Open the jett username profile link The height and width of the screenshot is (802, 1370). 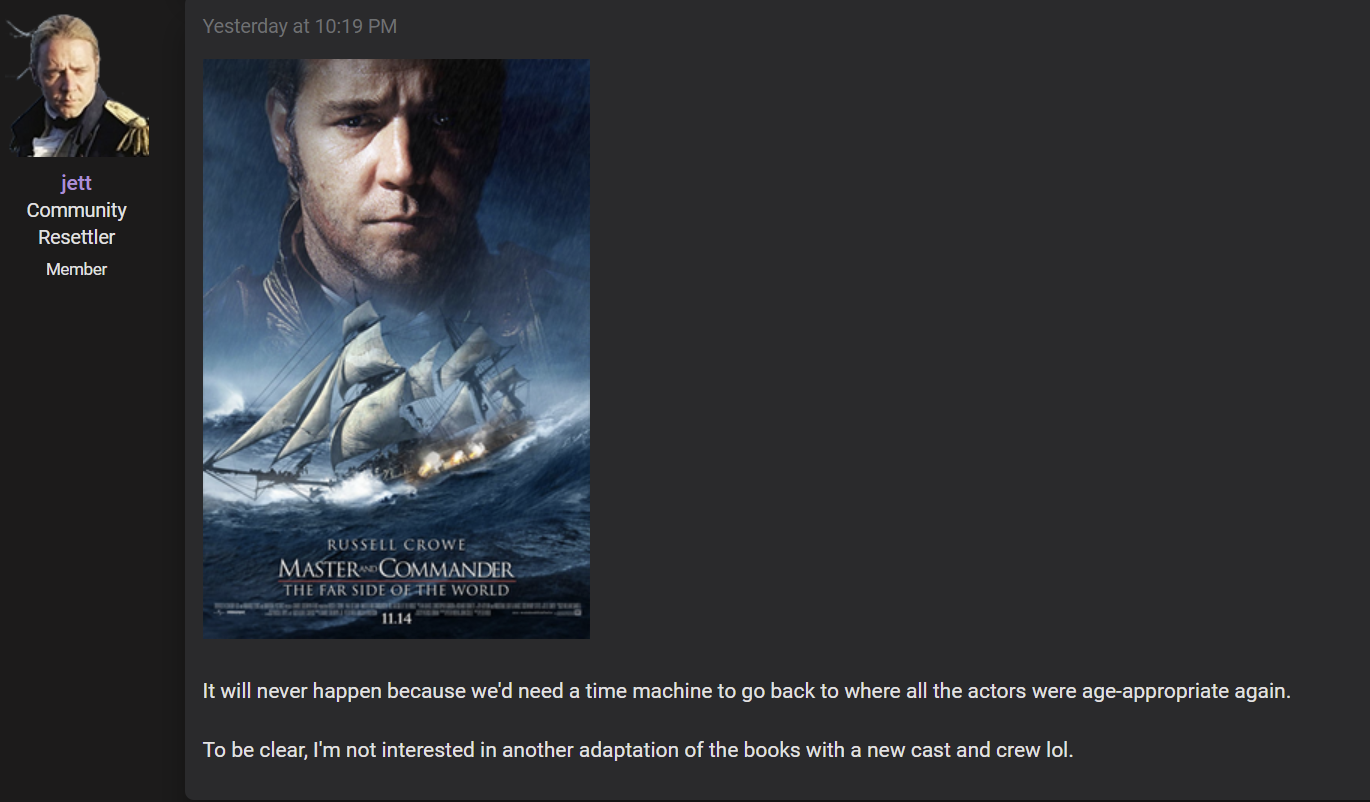pyautogui.click(x=76, y=183)
